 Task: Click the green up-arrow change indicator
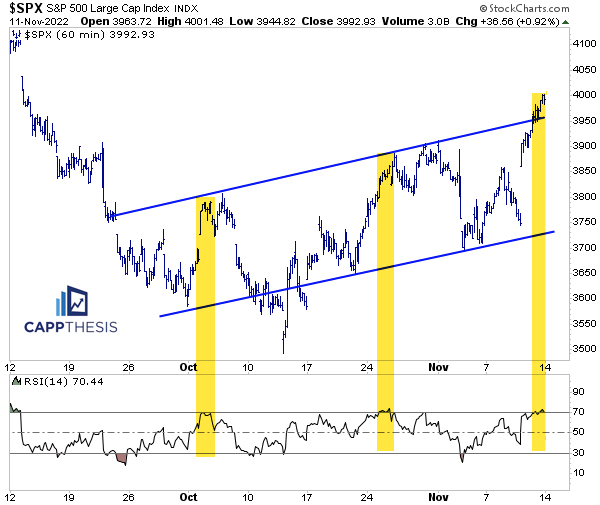(565, 22)
